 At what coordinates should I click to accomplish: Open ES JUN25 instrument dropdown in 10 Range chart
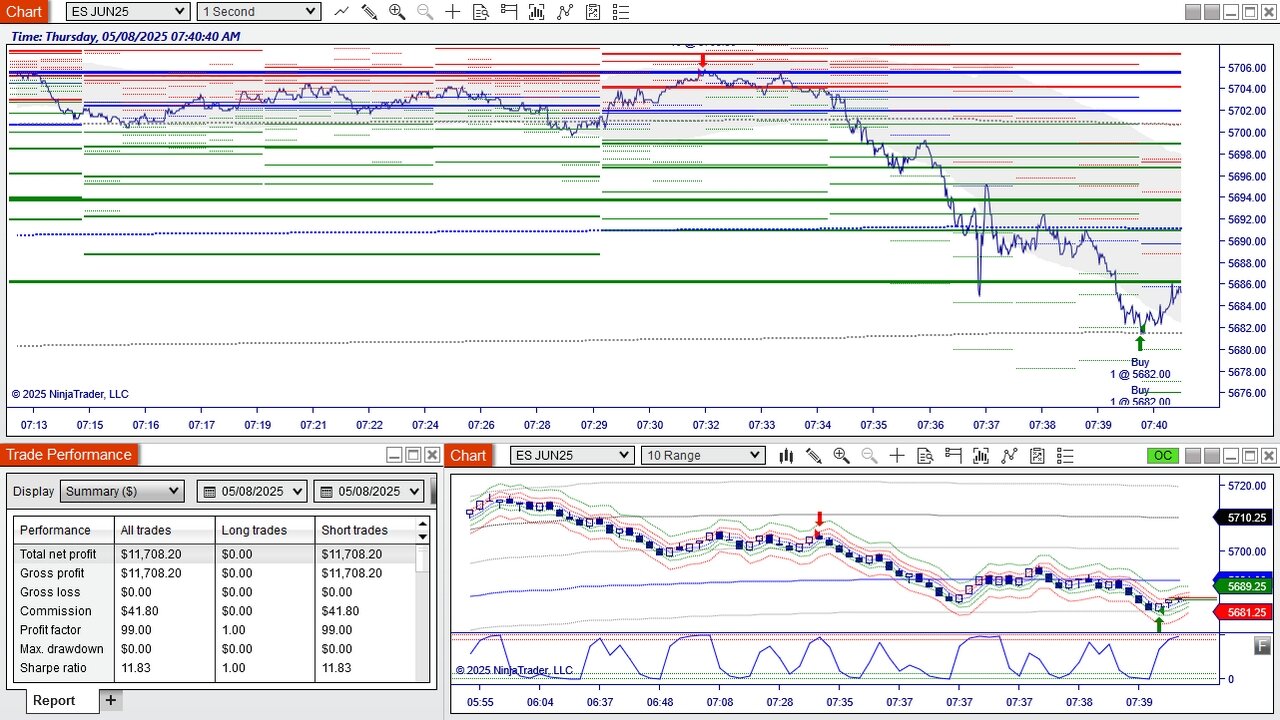pyautogui.click(x=572, y=456)
